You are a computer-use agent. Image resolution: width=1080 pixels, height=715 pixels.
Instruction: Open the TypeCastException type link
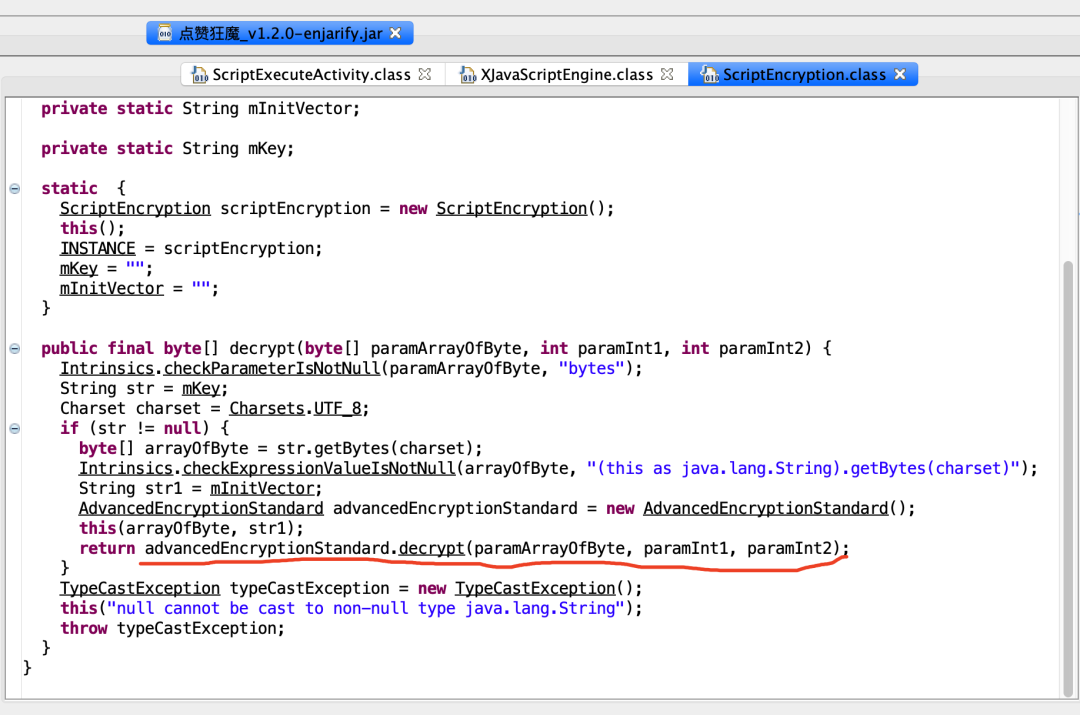click(140, 588)
